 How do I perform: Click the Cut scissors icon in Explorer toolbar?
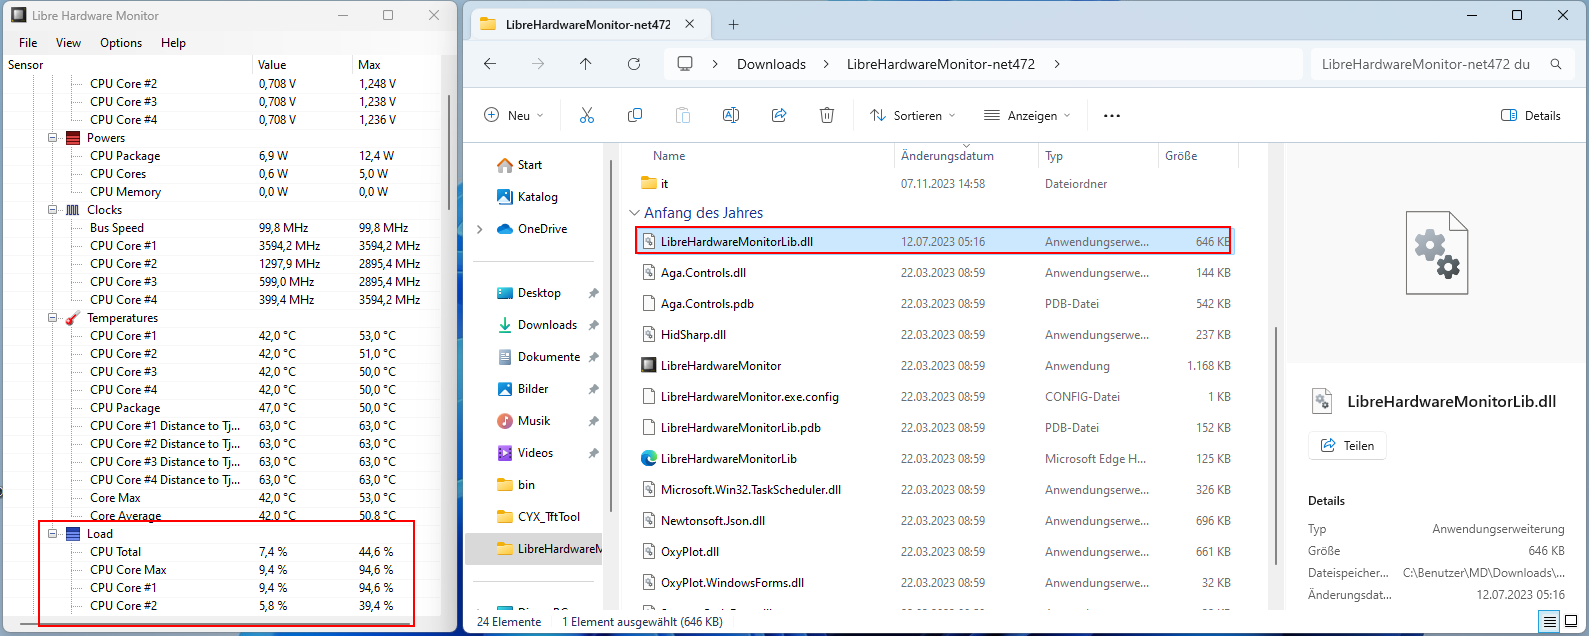pos(587,116)
